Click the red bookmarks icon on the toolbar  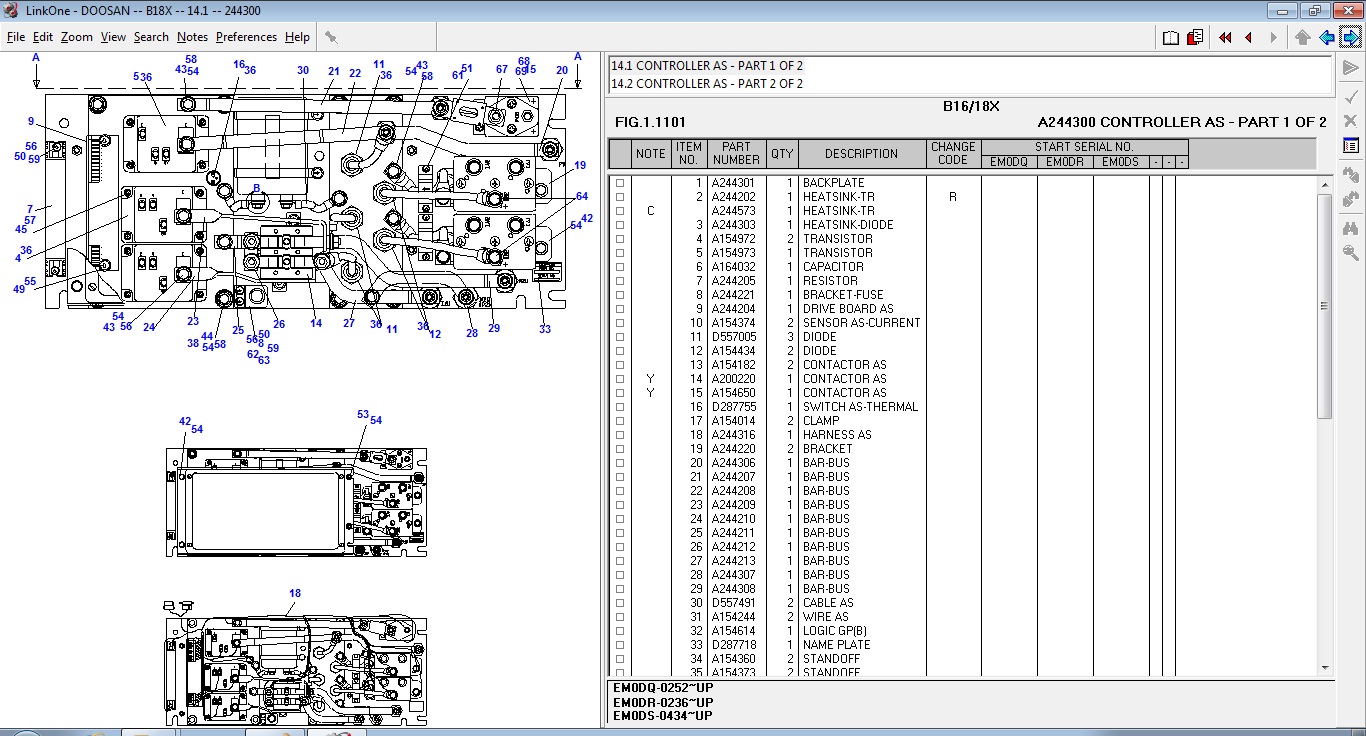pyautogui.click(x=1193, y=36)
